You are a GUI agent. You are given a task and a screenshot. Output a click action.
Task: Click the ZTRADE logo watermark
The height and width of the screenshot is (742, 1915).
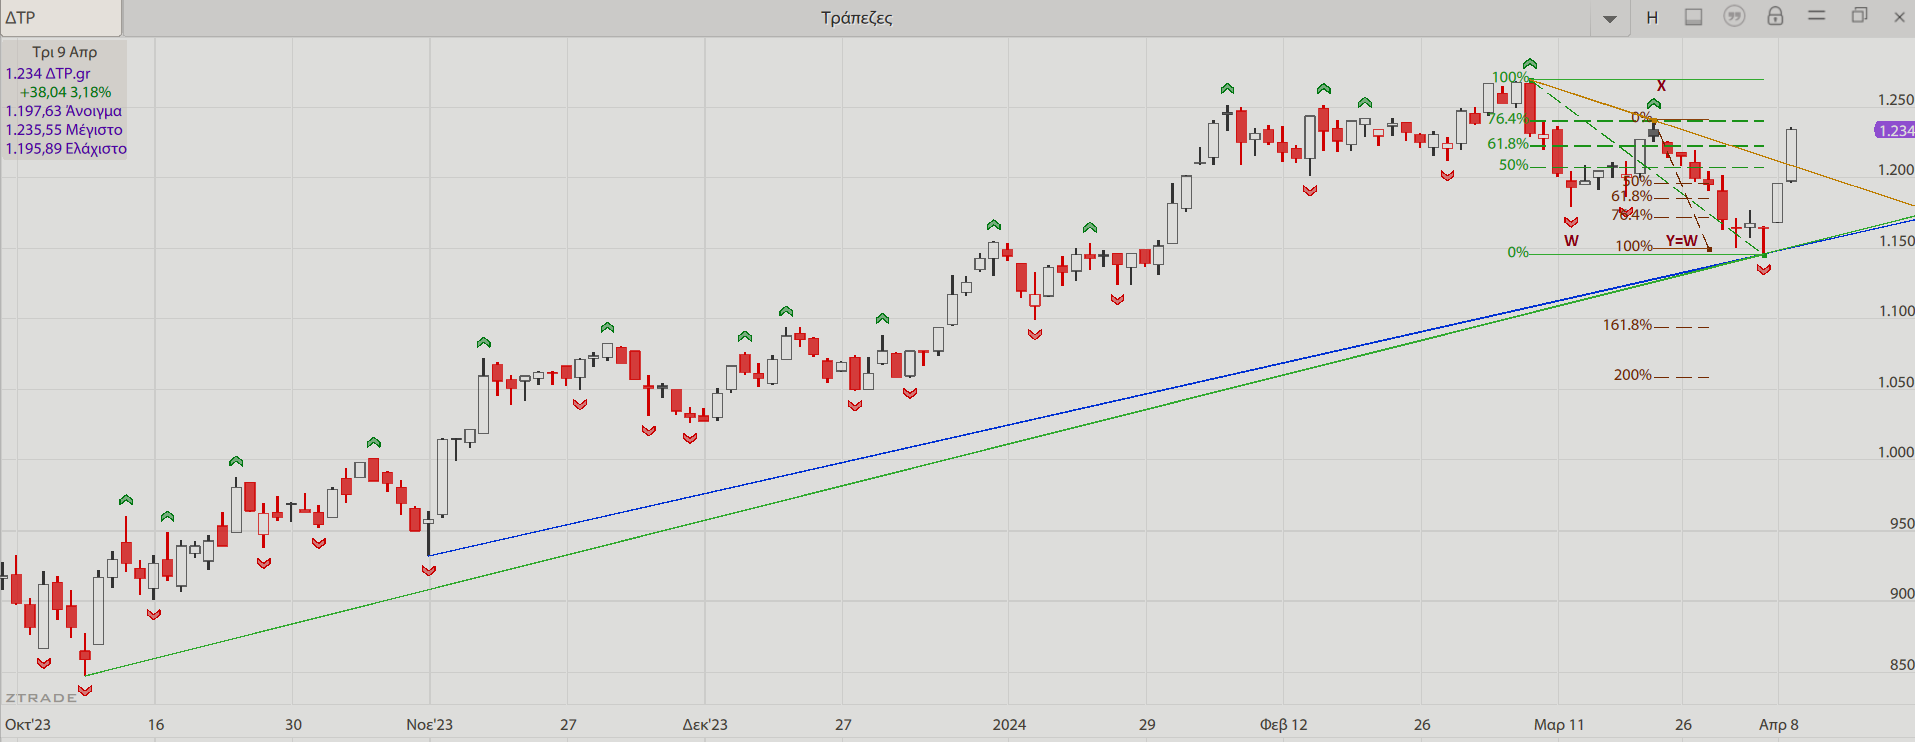41,697
